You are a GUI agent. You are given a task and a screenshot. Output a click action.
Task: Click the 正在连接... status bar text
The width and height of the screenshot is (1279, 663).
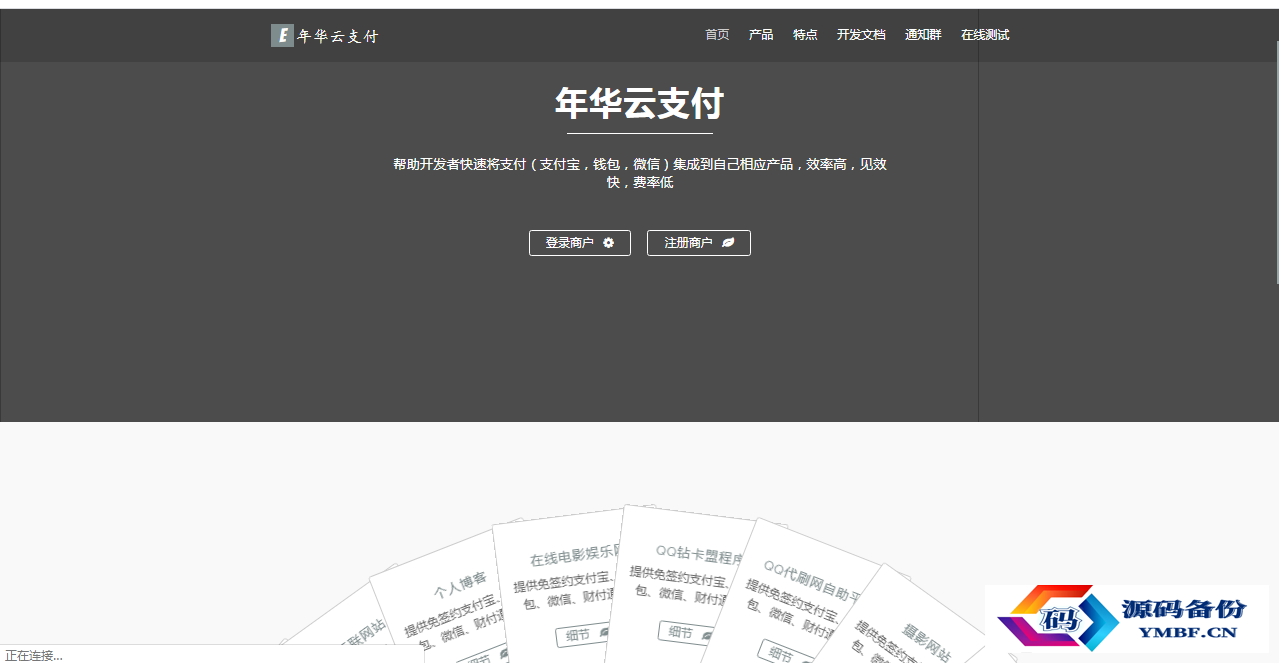pyautogui.click(x=34, y=656)
